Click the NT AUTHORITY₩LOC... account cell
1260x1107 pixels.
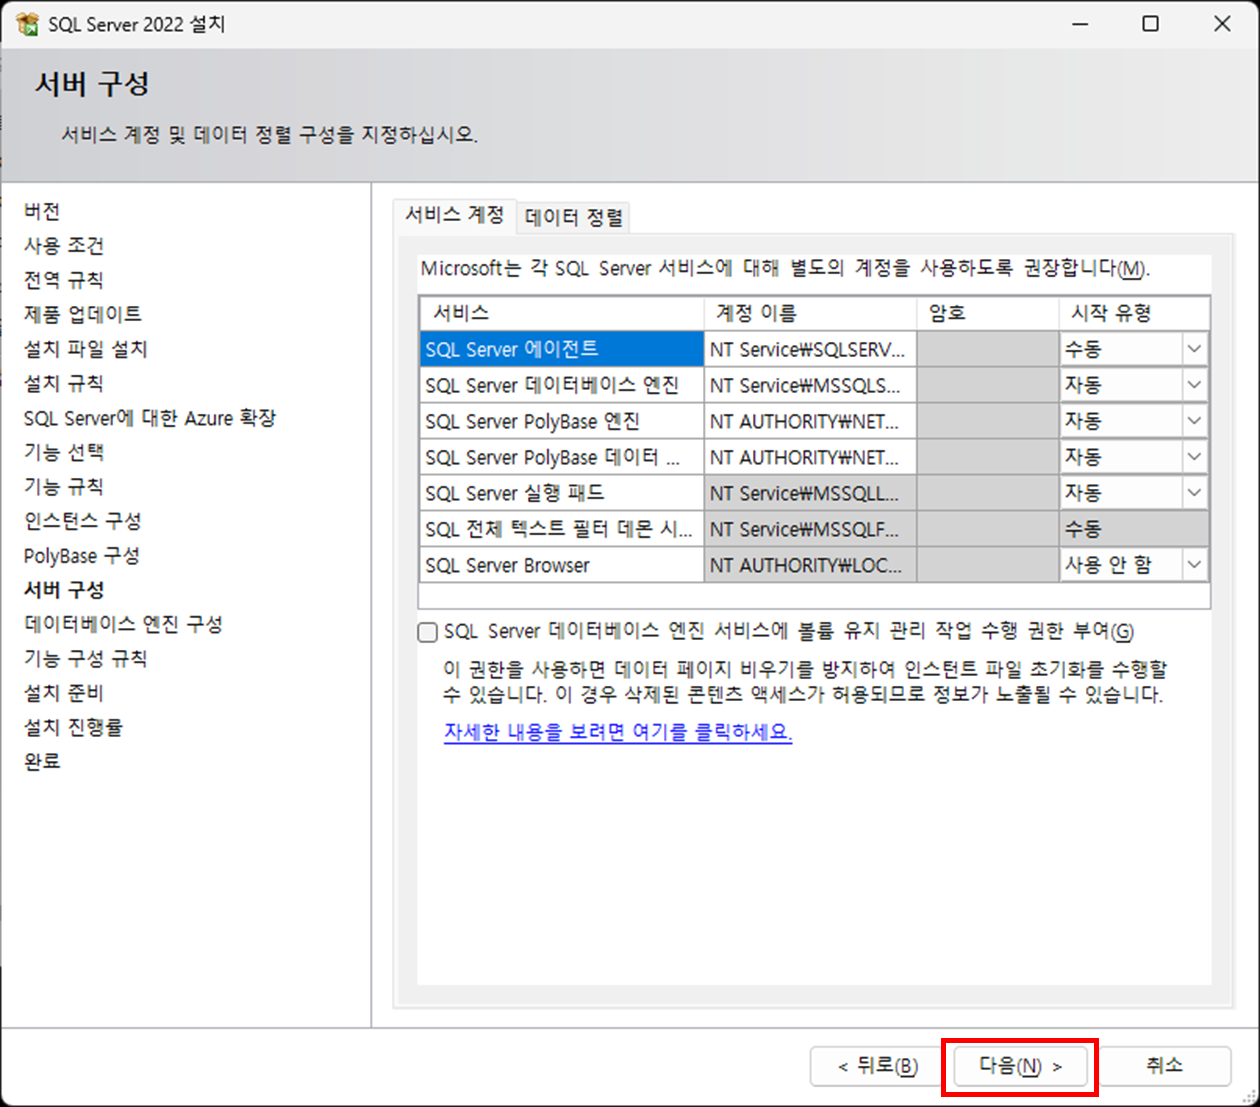coord(810,565)
